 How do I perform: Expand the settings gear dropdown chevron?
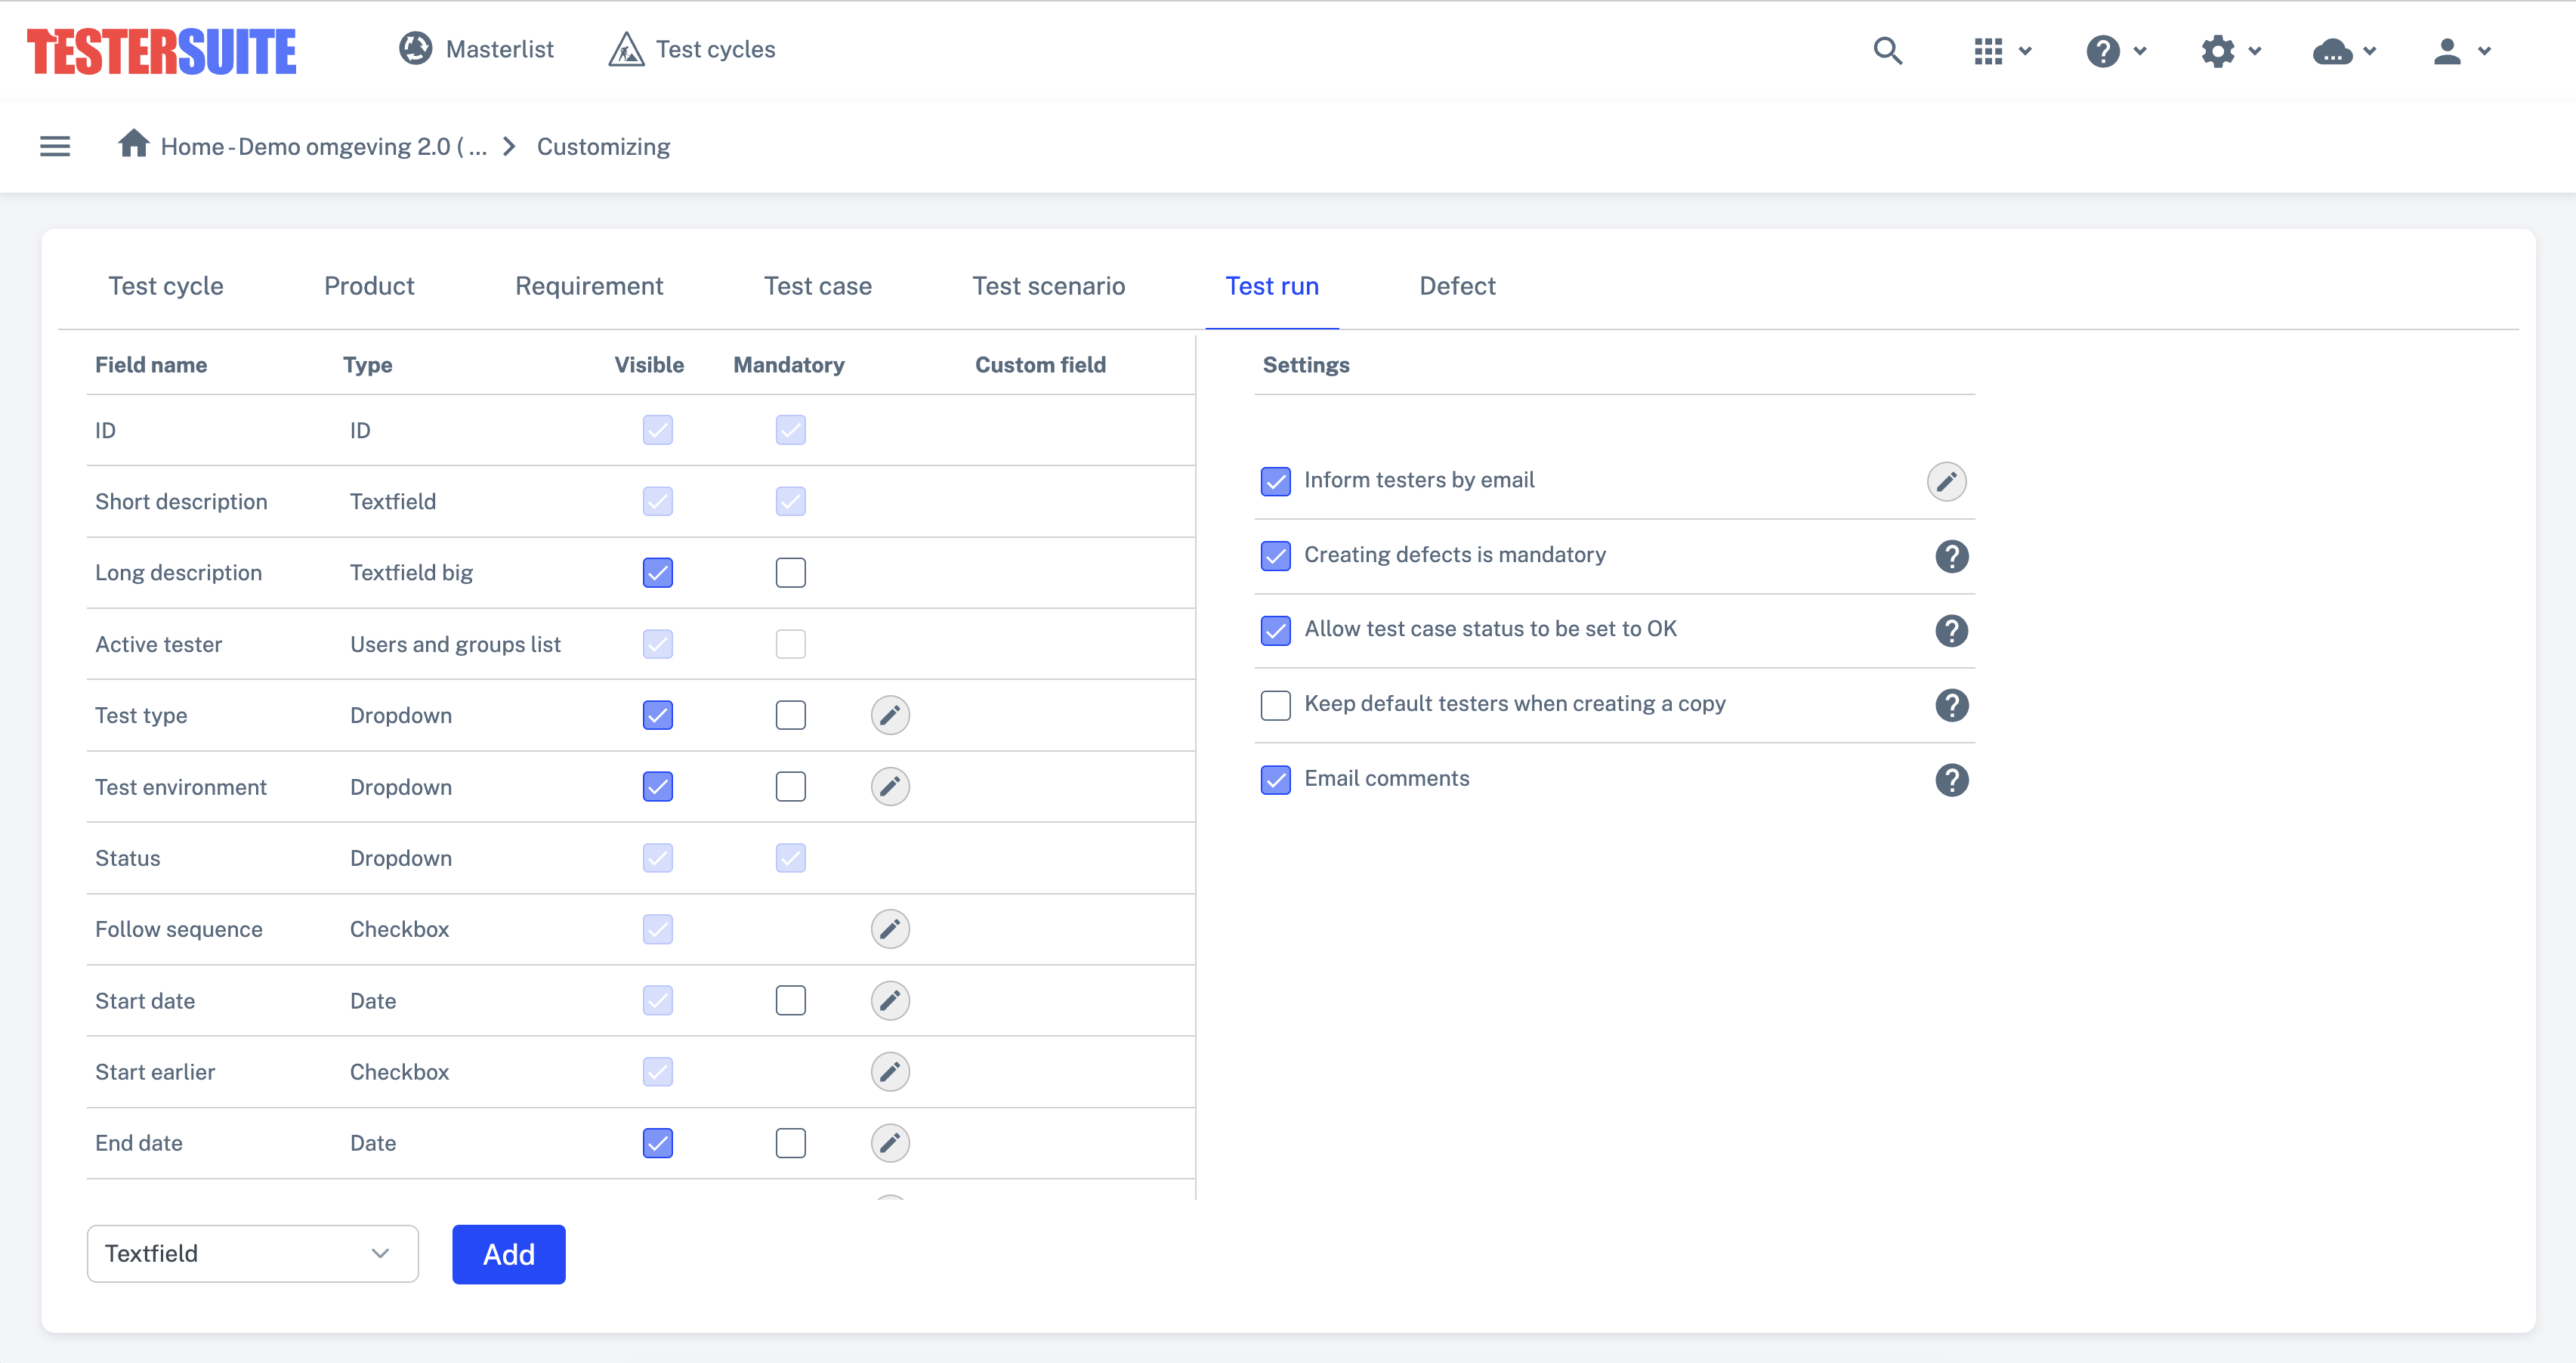point(2255,51)
